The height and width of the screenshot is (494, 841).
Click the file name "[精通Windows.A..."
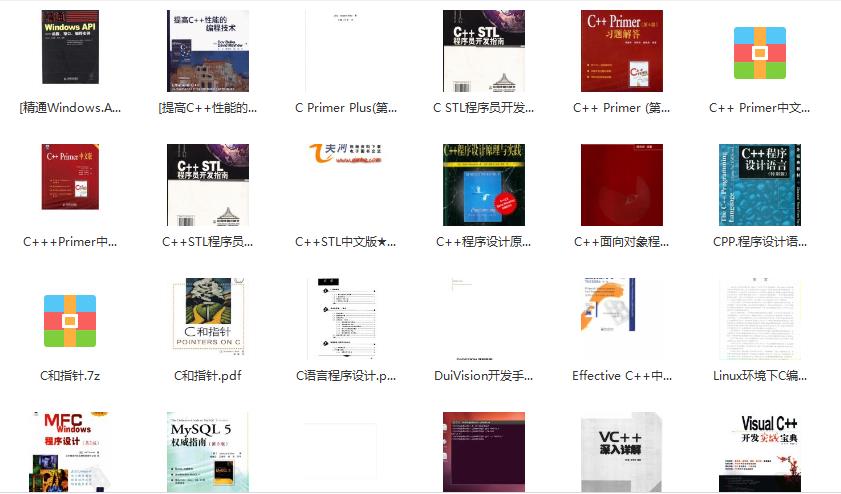(x=70, y=108)
